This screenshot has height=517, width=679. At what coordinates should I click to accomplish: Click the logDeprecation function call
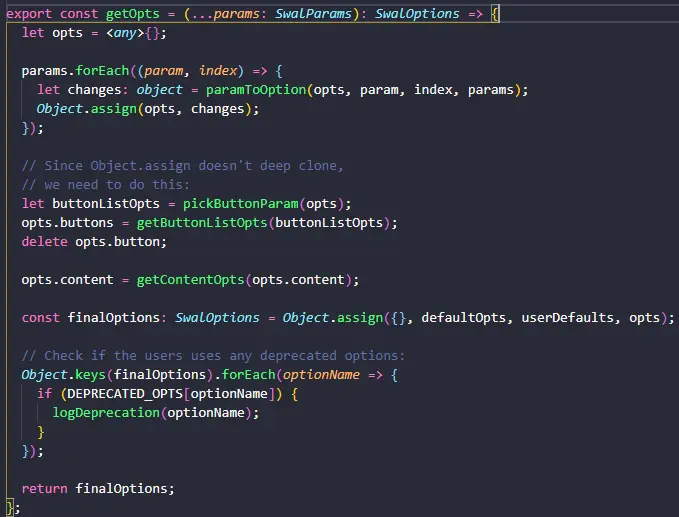[106, 413]
